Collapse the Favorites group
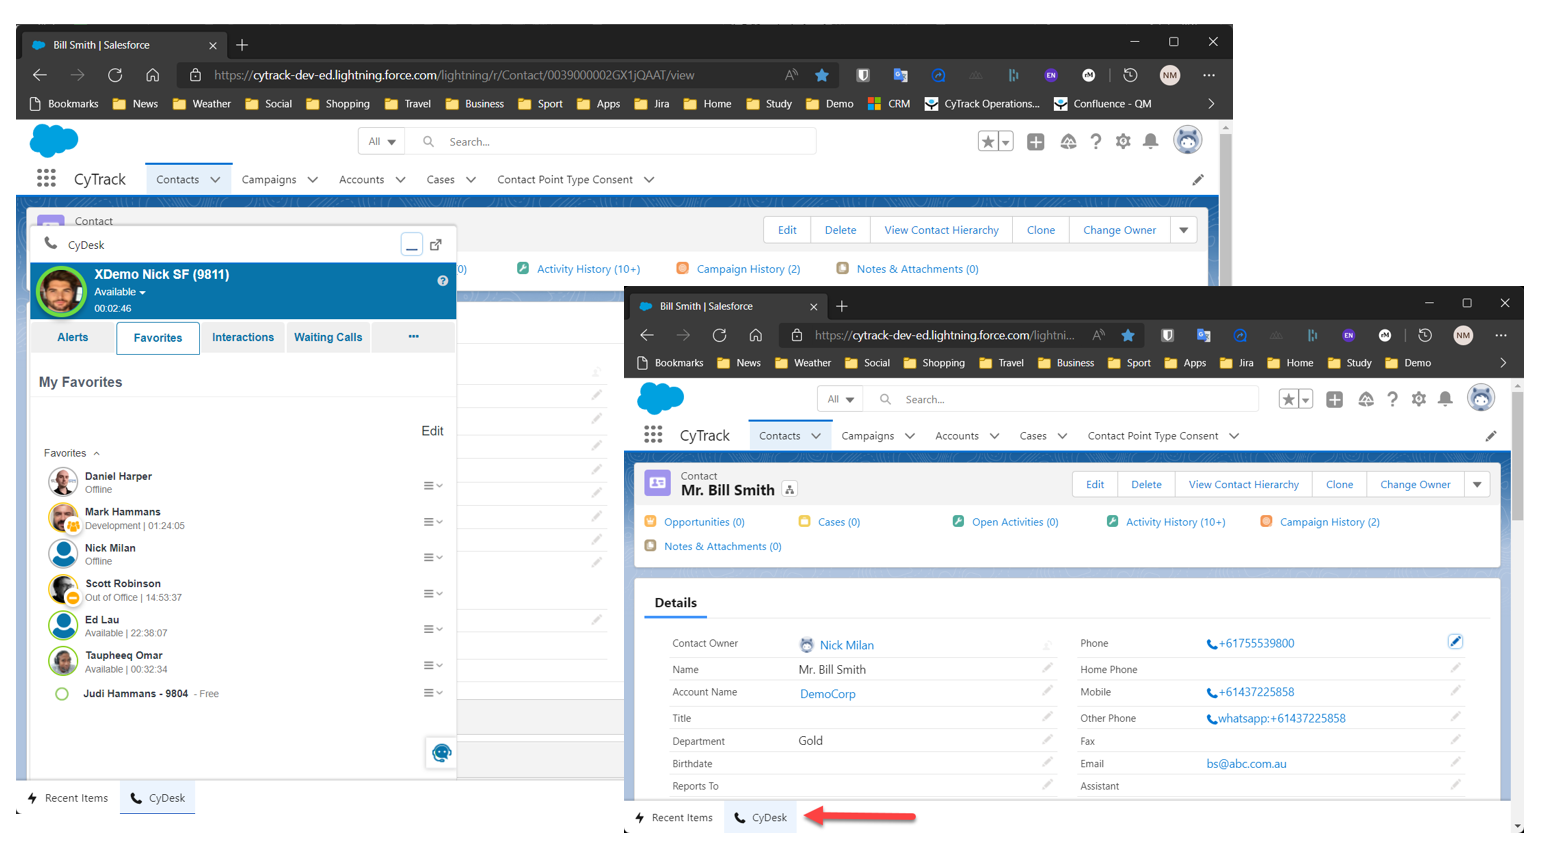Screen dimensions: 1545x856 pyautogui.click(x=71, y=453)
